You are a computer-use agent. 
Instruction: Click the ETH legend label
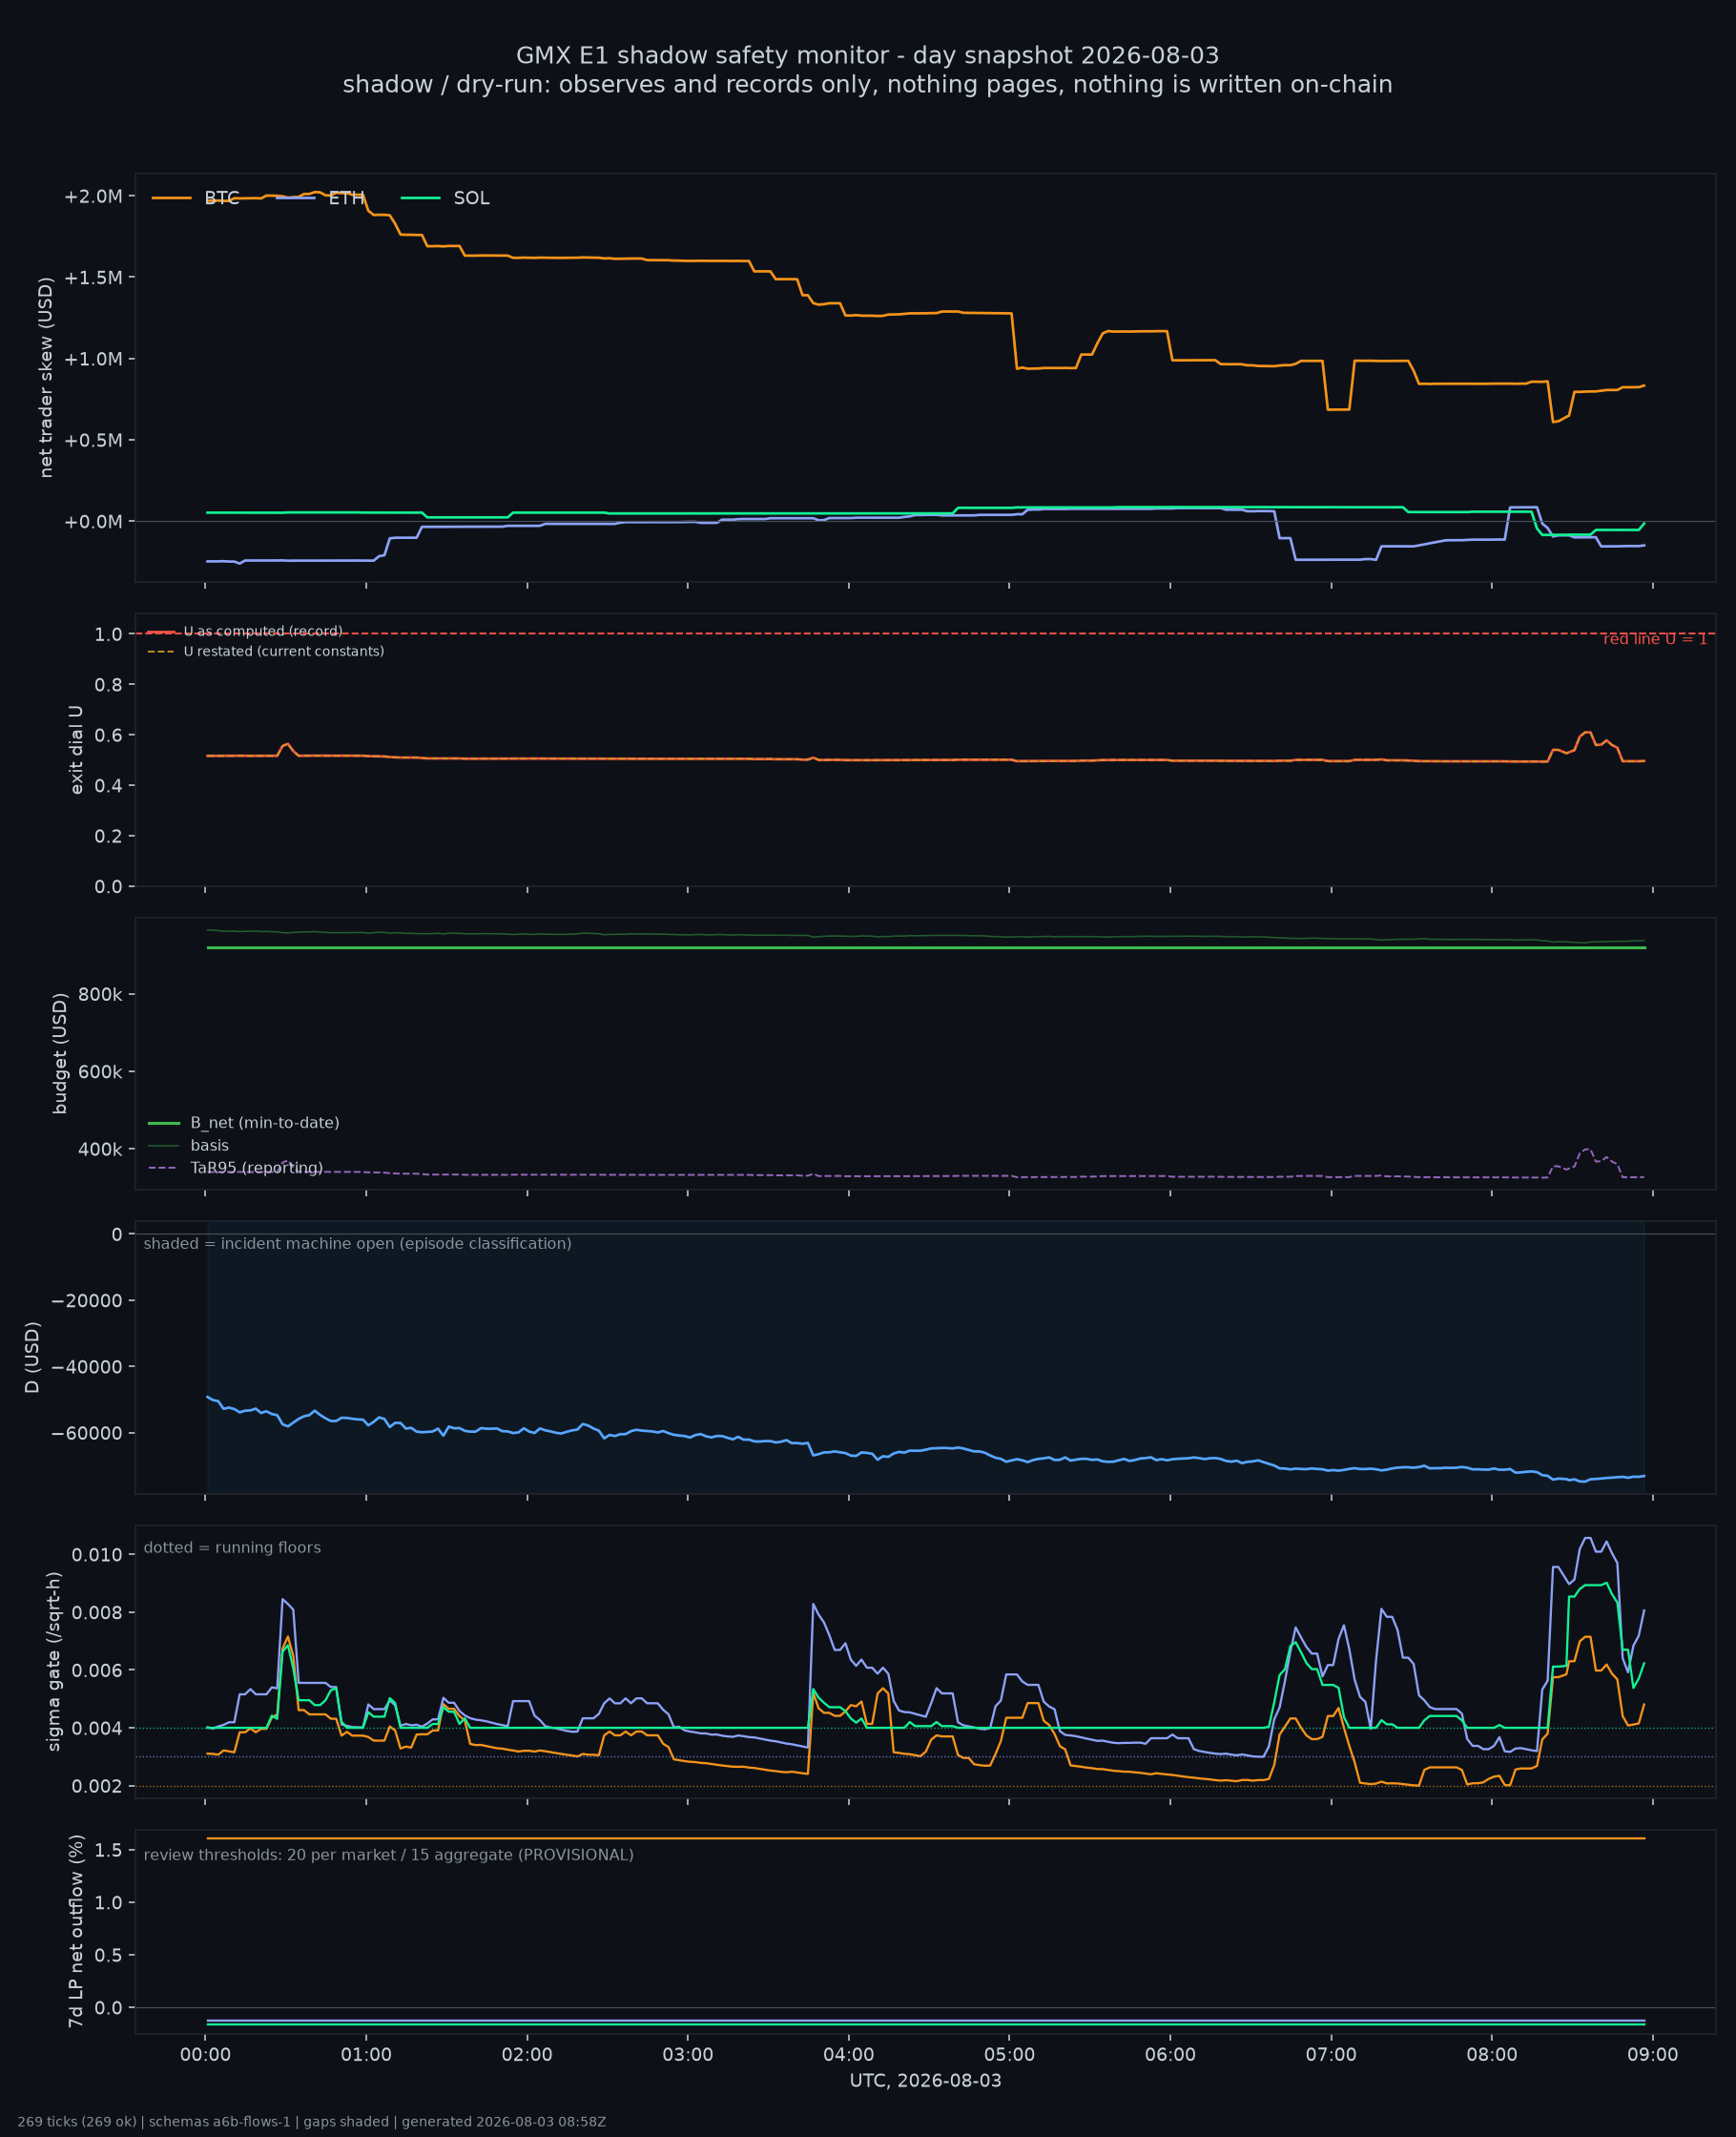[346, 198]
